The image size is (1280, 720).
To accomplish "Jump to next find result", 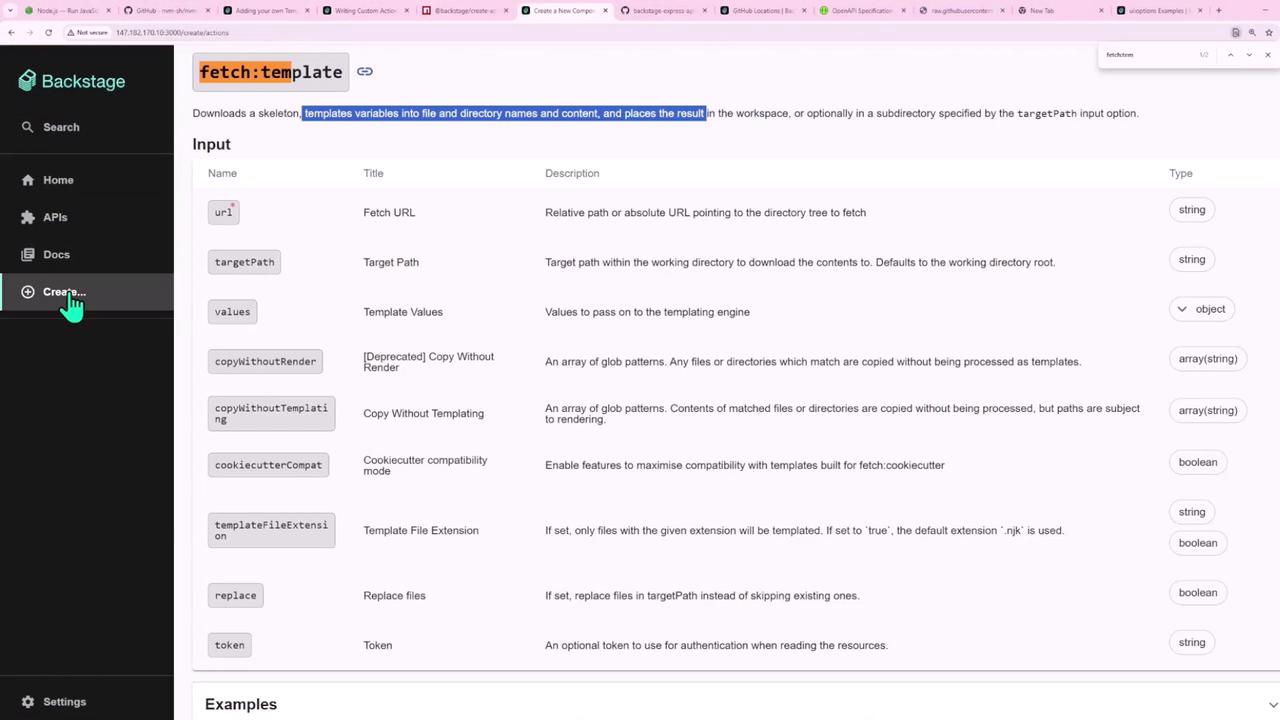I will tap(1249, 55).
